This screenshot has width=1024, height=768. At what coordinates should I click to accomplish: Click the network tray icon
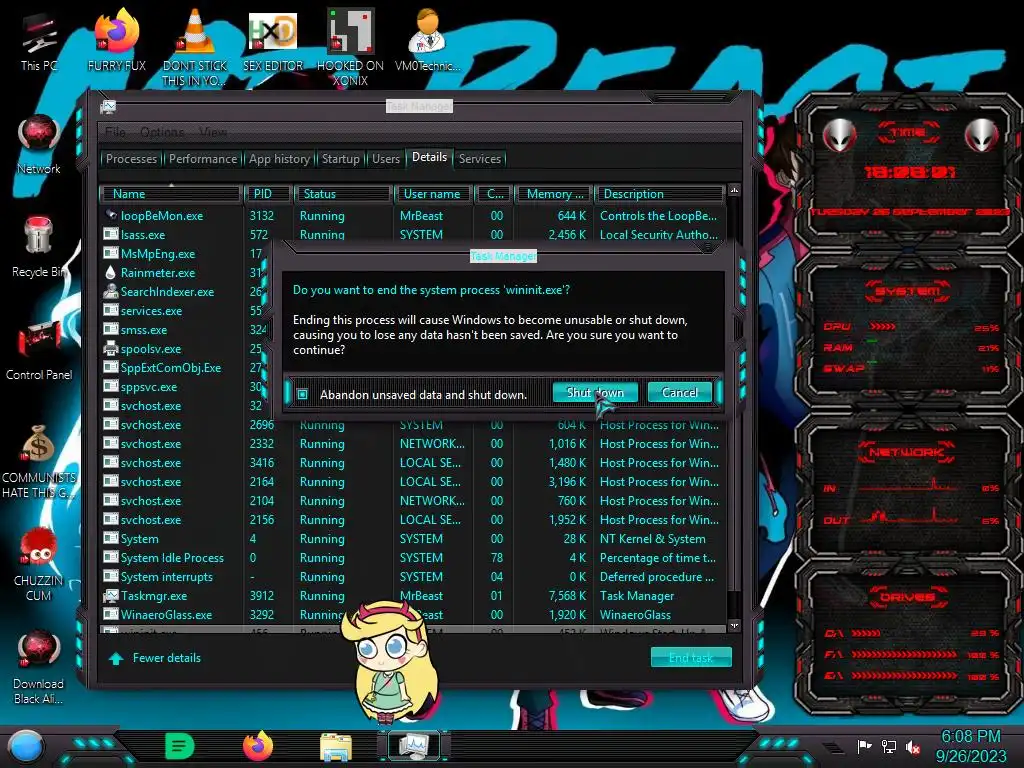pos(889,746)
